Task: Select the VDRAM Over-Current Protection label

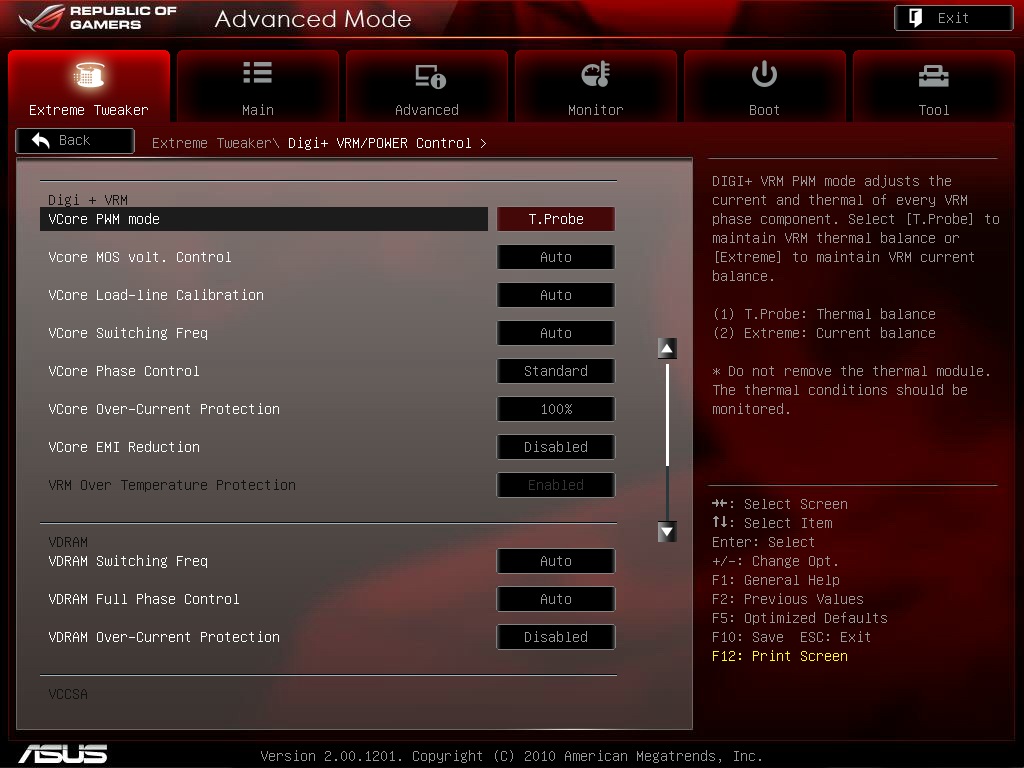Action: pyautogui.click(x=164, y=637)
